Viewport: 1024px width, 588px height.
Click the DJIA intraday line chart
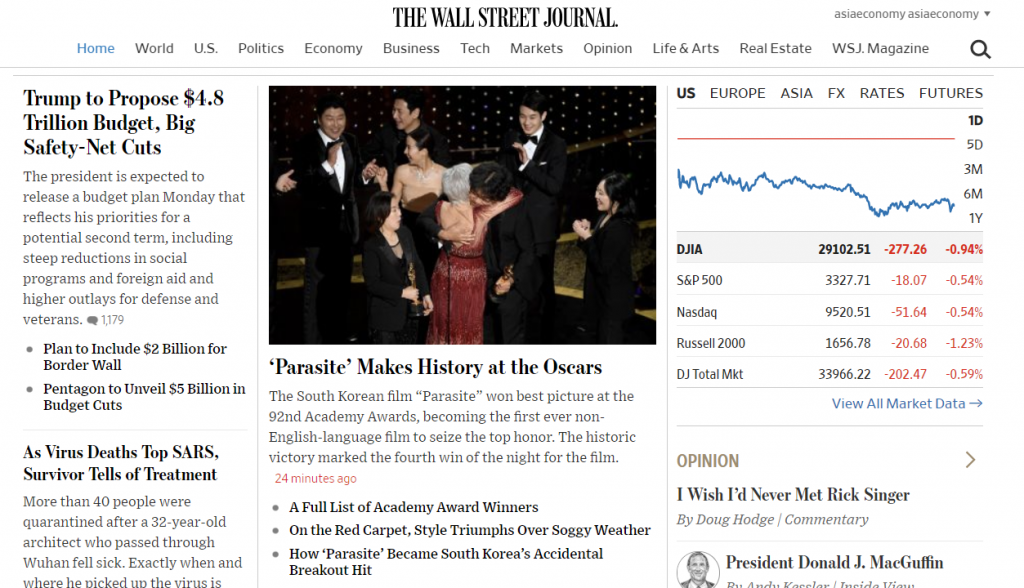click(x=816, y=193)
